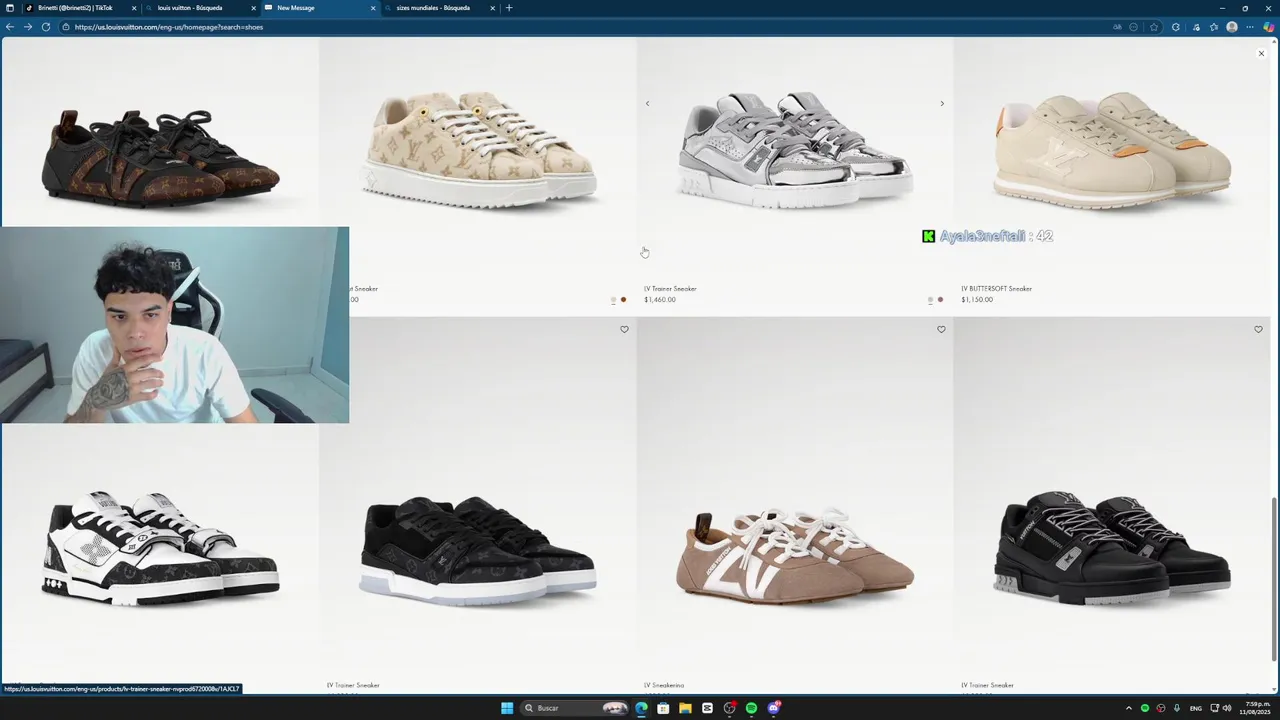The width and height of the screenshot is (1280, 720).
Task: Click the taskbar Buscar search box
Action: click(573, 708)
